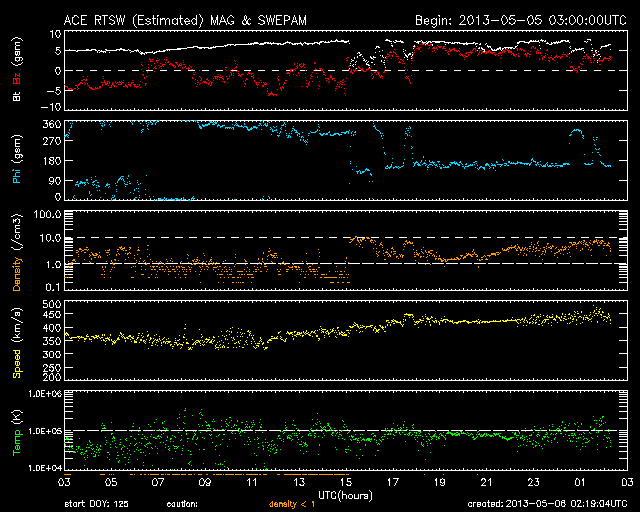The height and width of the screenshot is (512, 640).
Task: Click the plot title 'ACE RTSW (Estimated) MAG & SWEPAM'
Action: pyautogui.click(x=185, y=20)
